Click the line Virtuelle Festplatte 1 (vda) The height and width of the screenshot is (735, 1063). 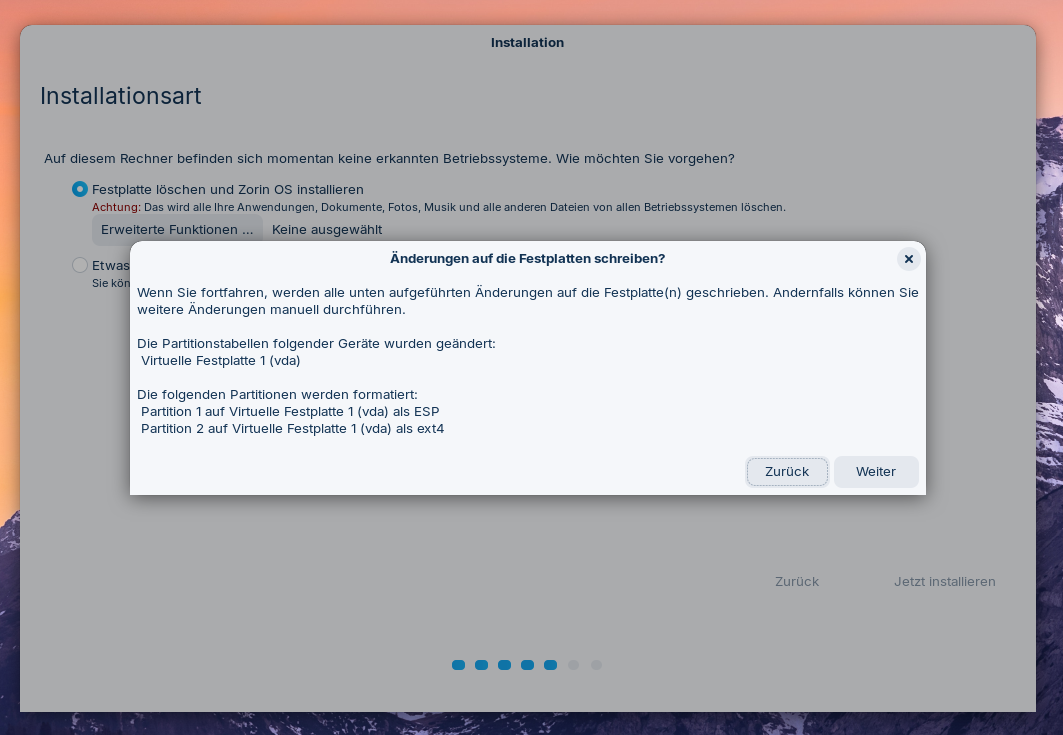(220, 361)
